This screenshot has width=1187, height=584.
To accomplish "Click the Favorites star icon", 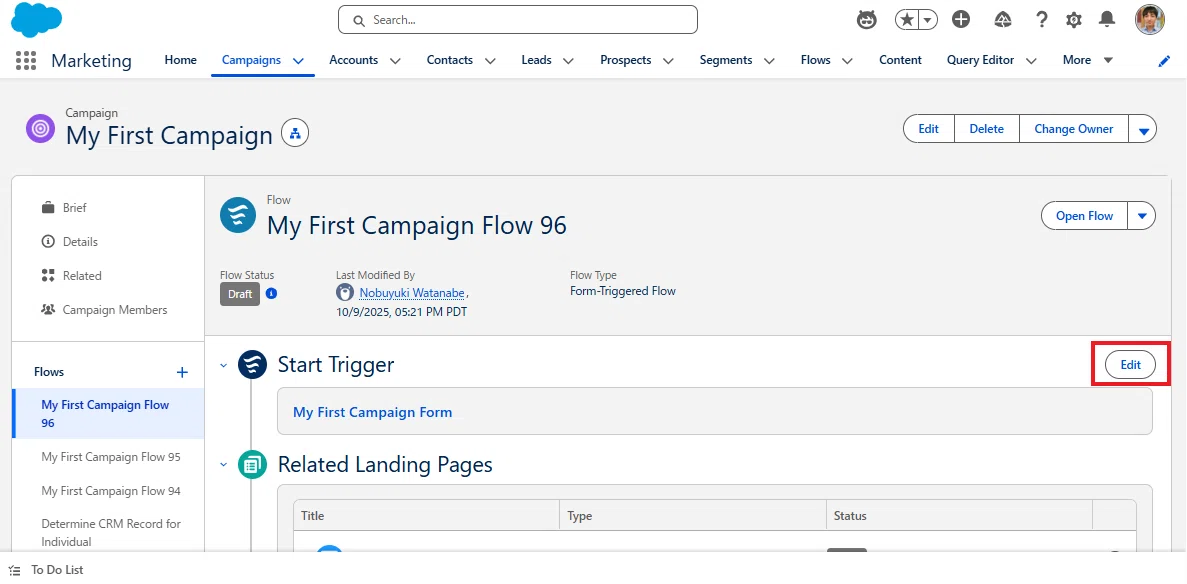I will point(906,20).
